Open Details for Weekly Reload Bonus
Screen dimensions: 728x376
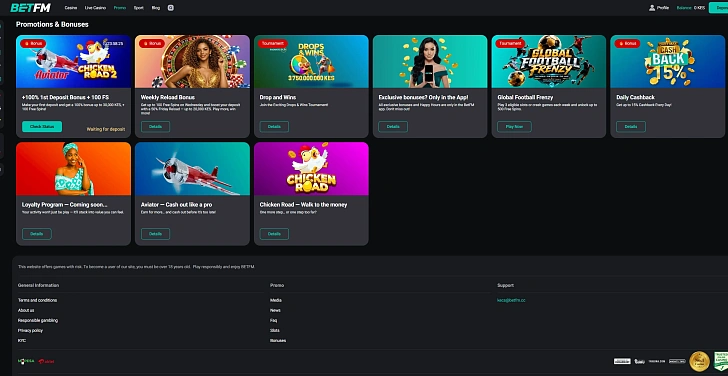coord(155,126)
